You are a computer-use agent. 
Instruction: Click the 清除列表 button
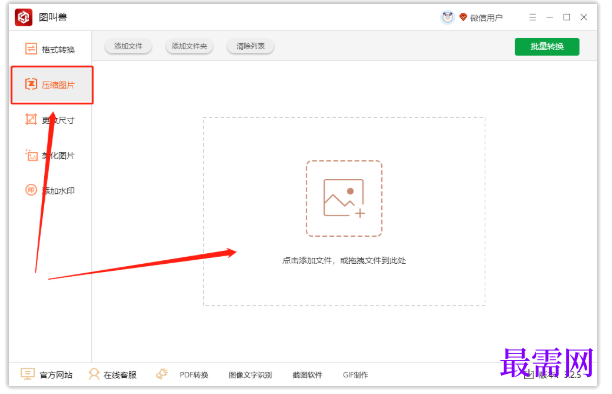pyautogui.click(x=251, y=46)
